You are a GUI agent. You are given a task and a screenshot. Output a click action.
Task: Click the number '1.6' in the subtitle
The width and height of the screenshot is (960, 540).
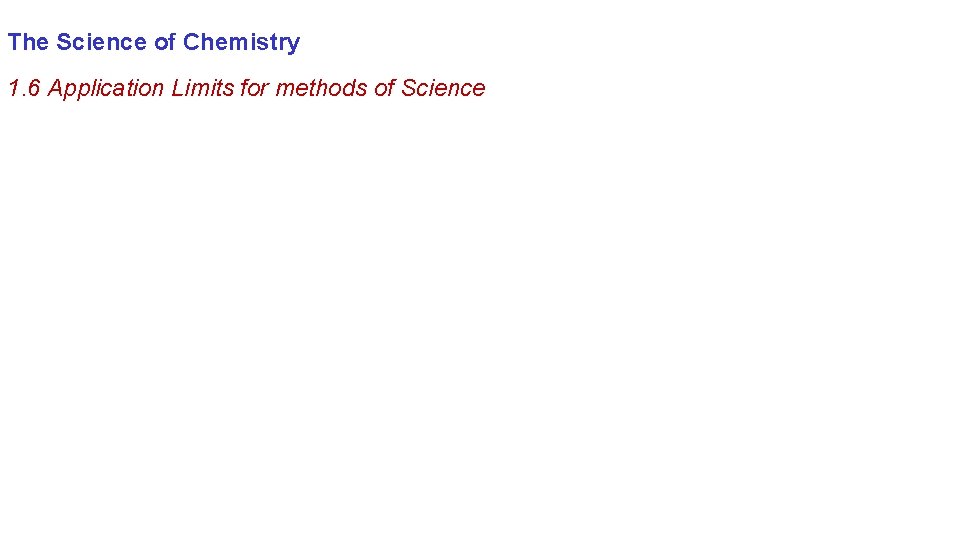coord(24,88)
